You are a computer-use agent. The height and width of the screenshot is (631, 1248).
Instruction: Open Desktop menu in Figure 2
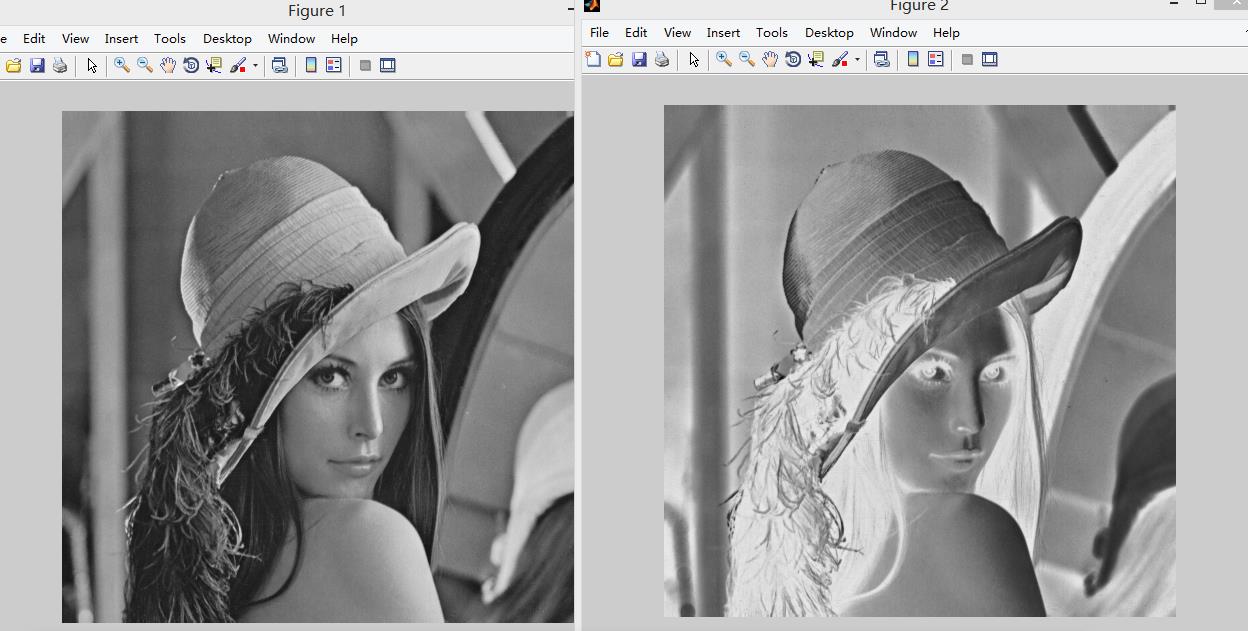point(829,32)
